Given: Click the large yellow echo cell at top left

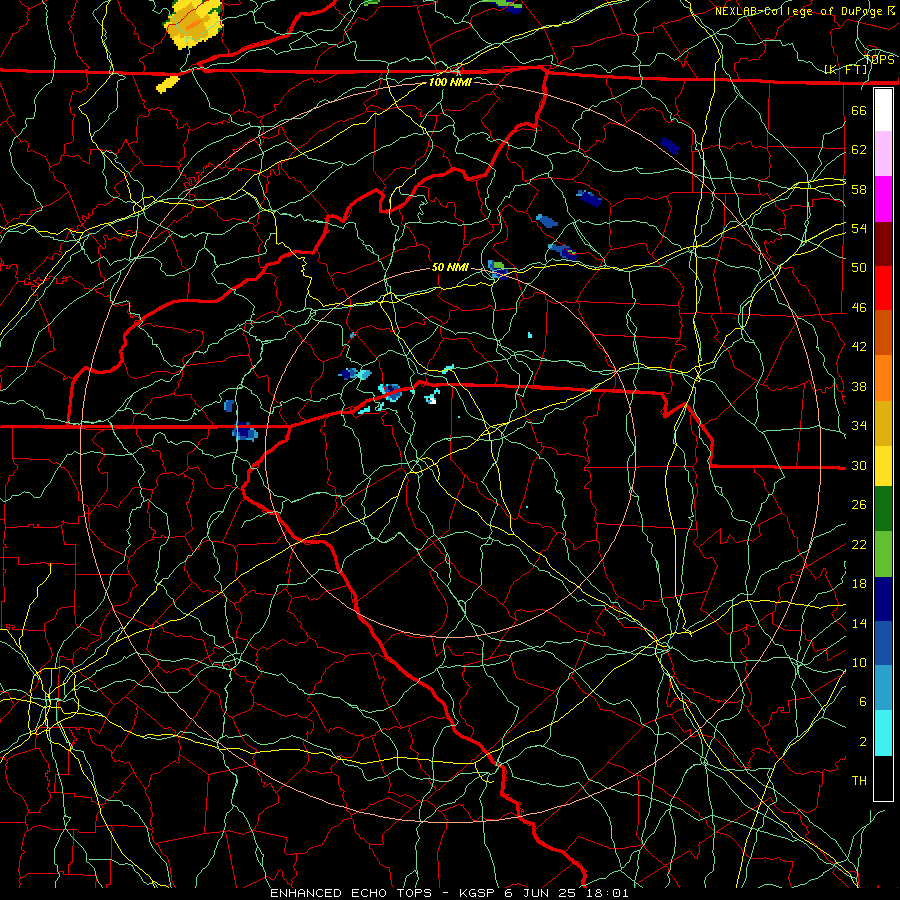Looking at the screenshot, I should coord(195,24).
